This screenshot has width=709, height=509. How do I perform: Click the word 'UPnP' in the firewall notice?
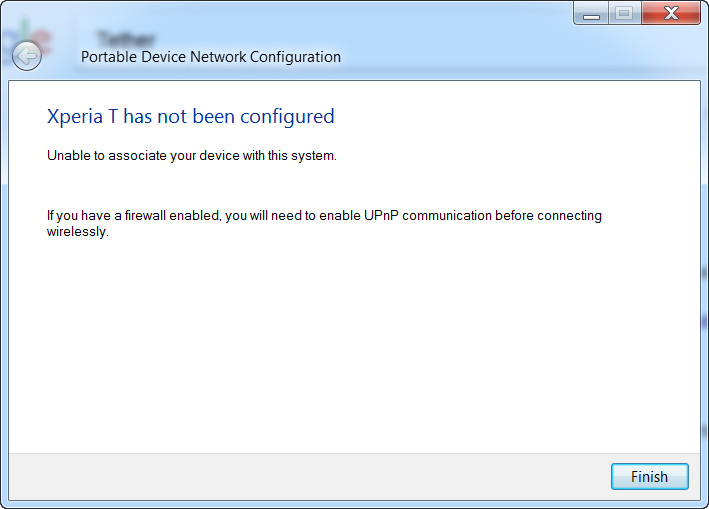click(x=381, y=216)
